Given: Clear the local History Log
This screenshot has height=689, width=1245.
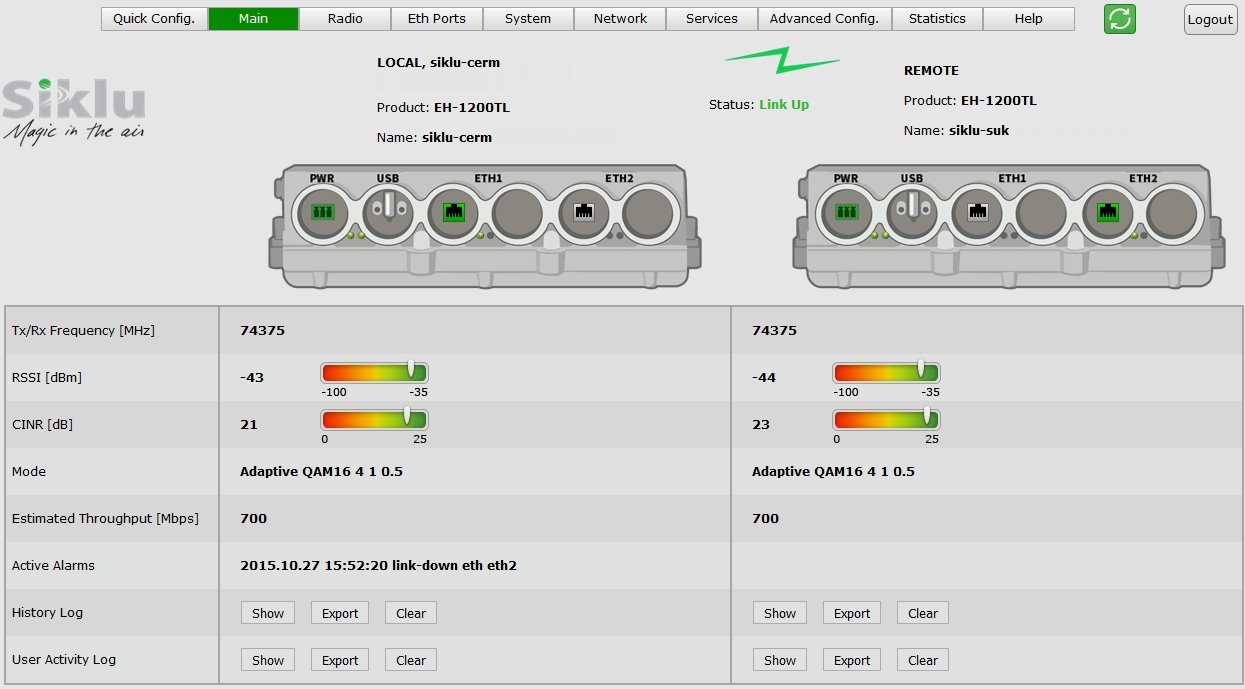Looking at the screenshot, I should [411, 613].
